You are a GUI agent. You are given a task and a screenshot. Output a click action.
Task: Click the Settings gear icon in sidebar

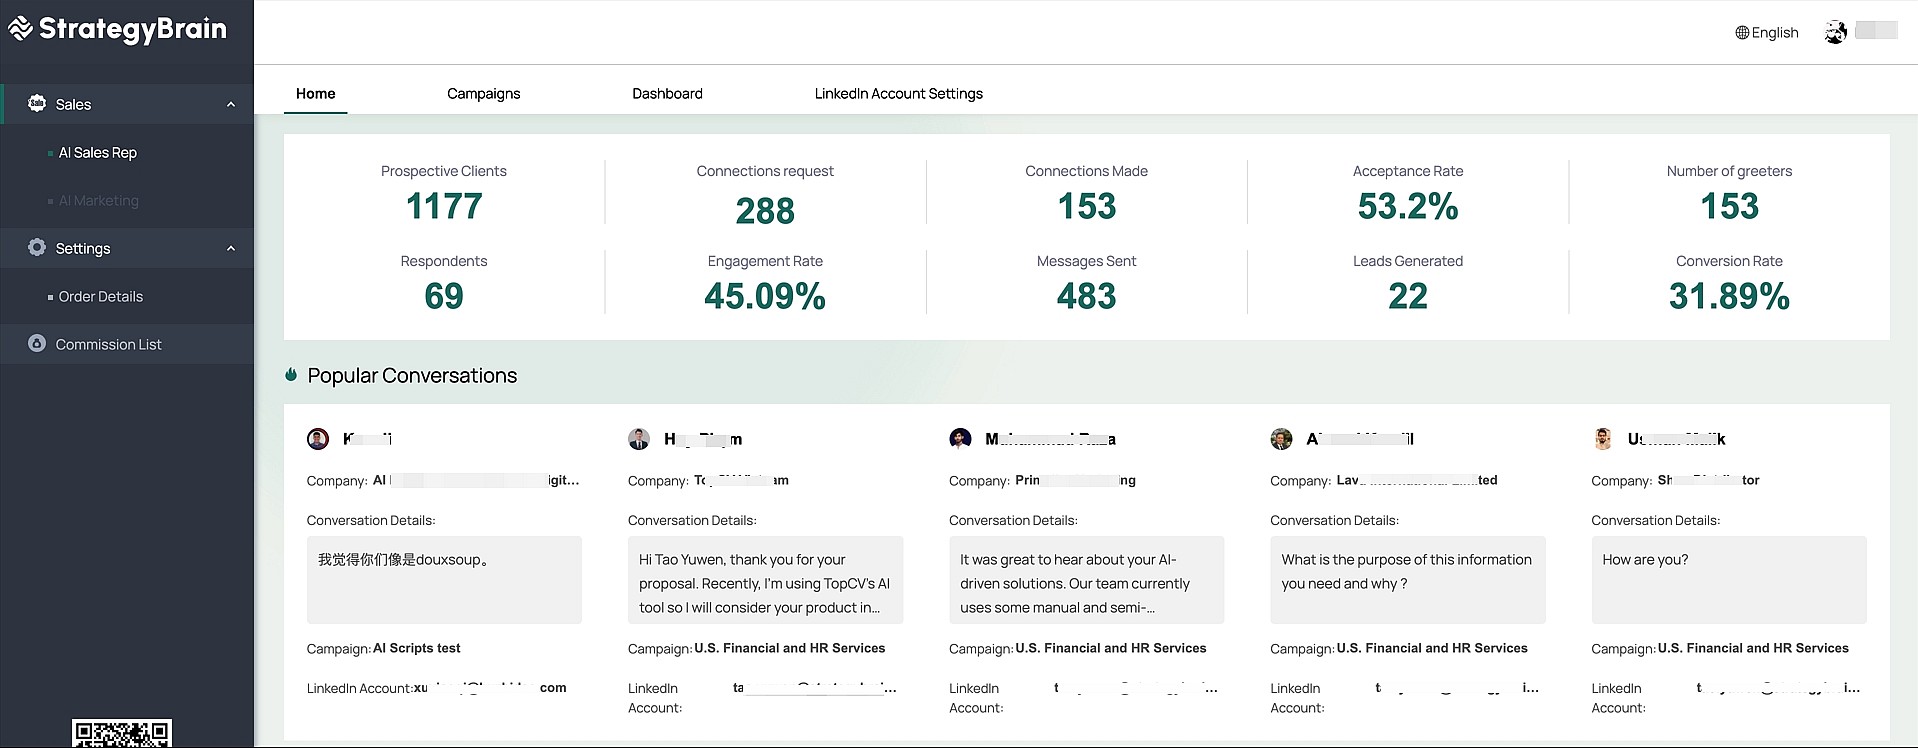(x=37, y=248)
